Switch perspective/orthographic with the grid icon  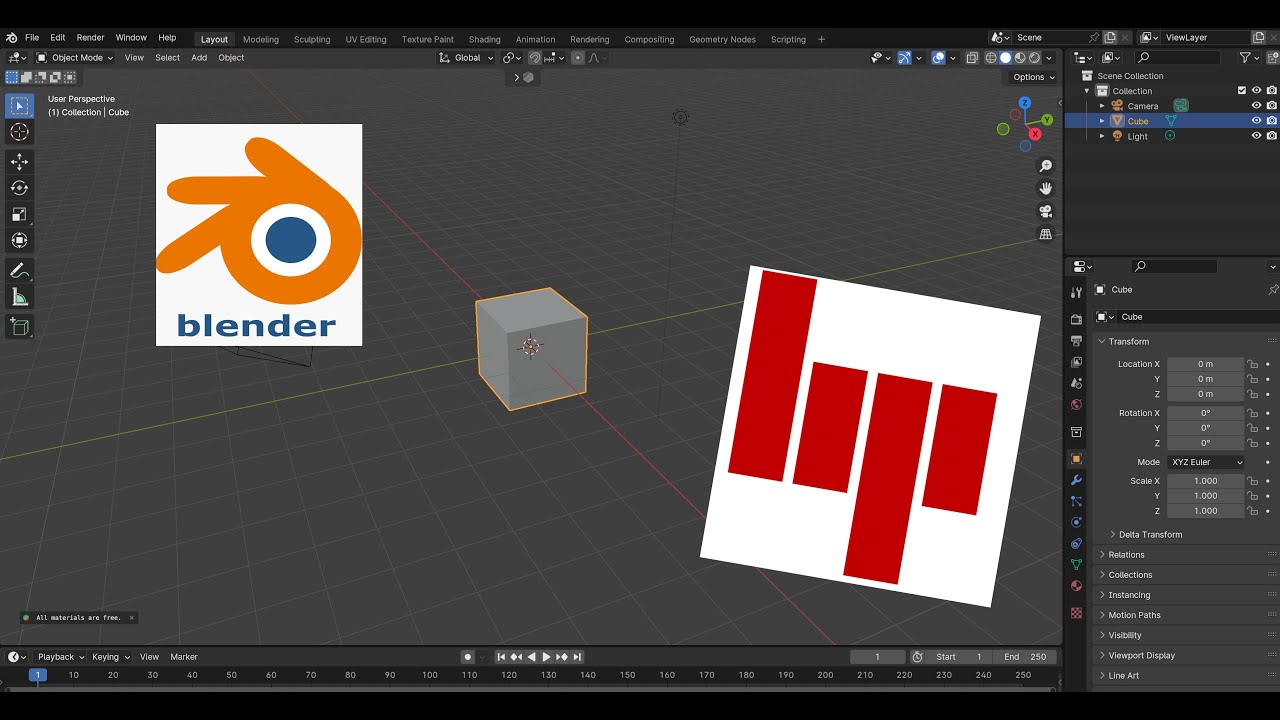click(1046, 234)
